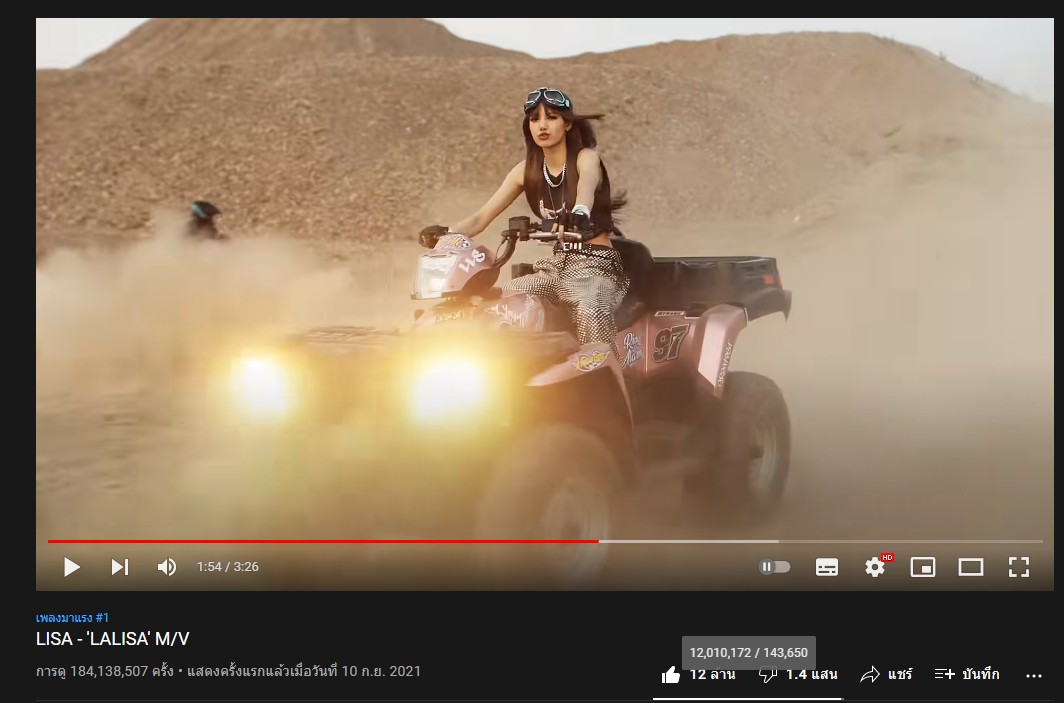This screenshot has width=1064, height=703.
Task: Click the share arrow icon
Action: click(870, 674)
